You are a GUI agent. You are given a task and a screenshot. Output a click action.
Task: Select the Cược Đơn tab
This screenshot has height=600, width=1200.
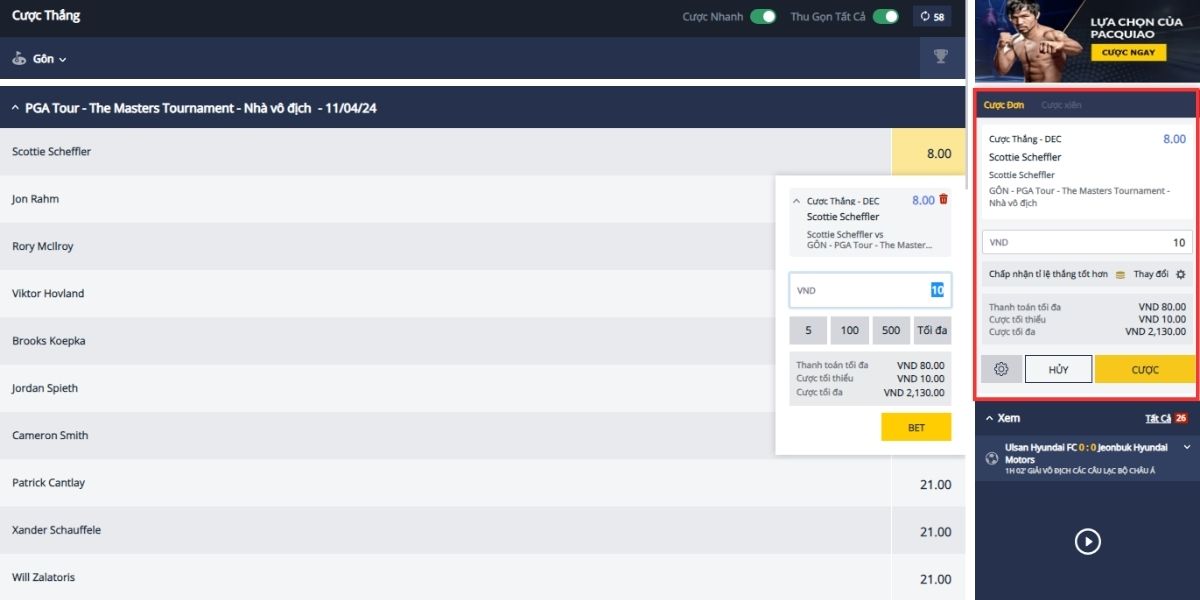coord(1004,105)
